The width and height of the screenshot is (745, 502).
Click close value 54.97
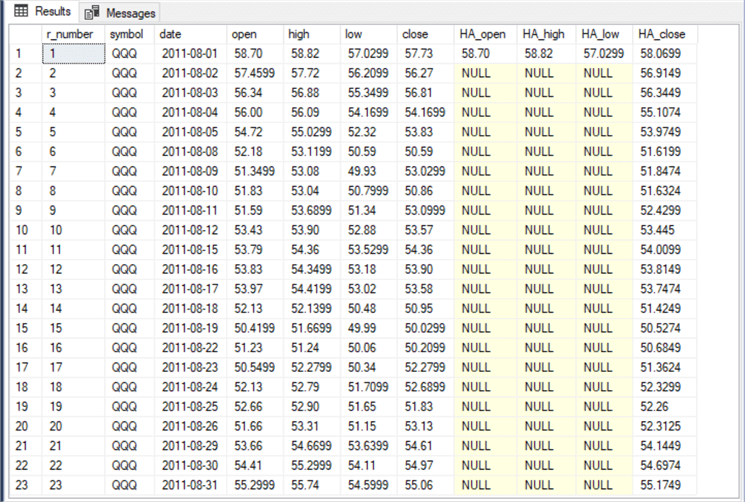tap(425, 465)
